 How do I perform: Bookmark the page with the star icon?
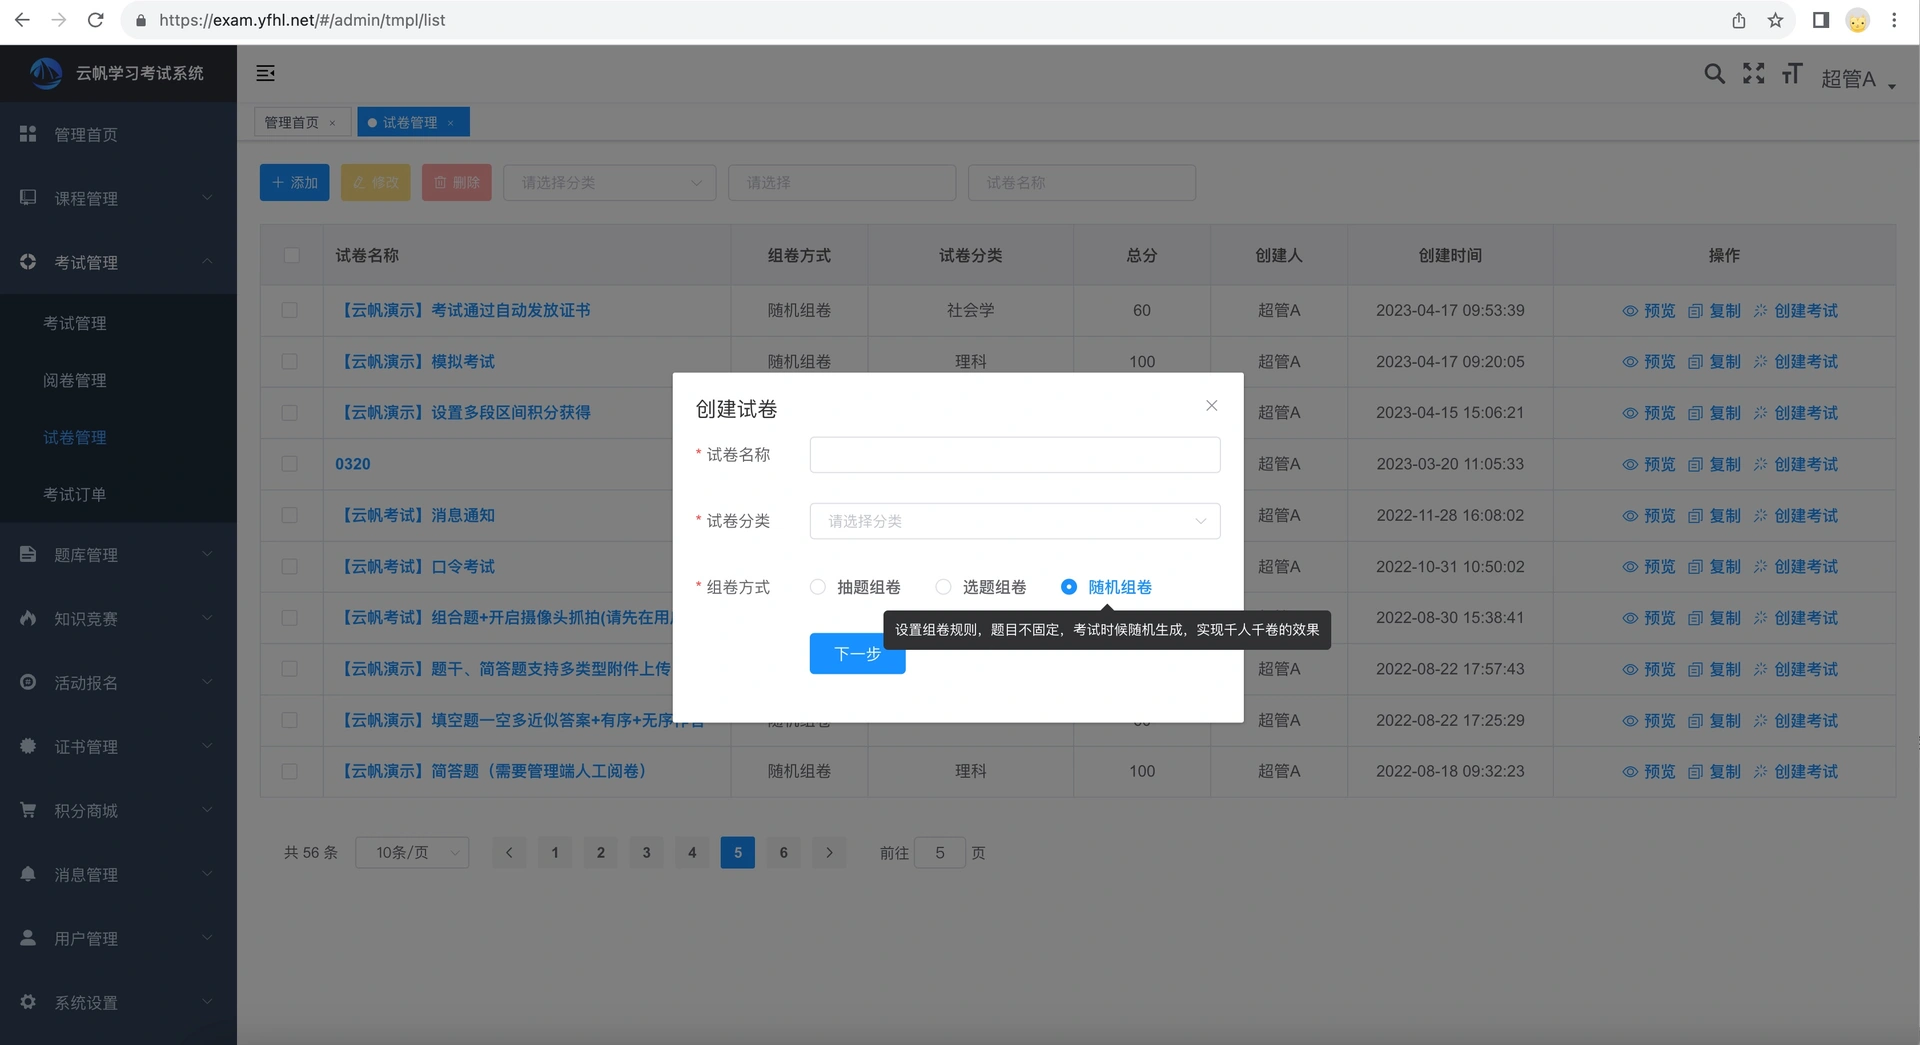(x=1775, y=20)
